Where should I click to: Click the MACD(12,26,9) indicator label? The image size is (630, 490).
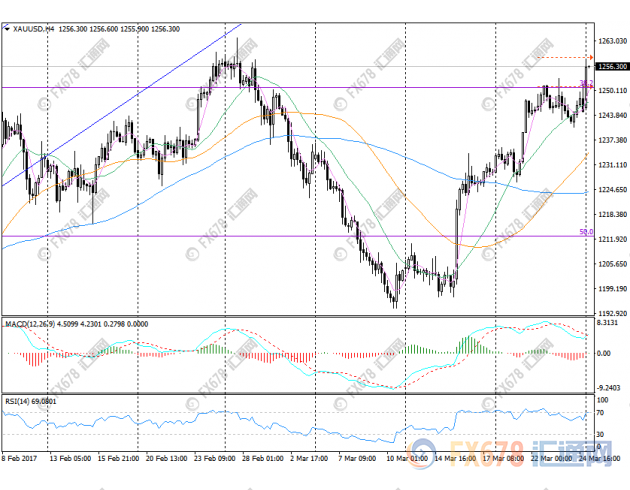[x=33, y=325]
